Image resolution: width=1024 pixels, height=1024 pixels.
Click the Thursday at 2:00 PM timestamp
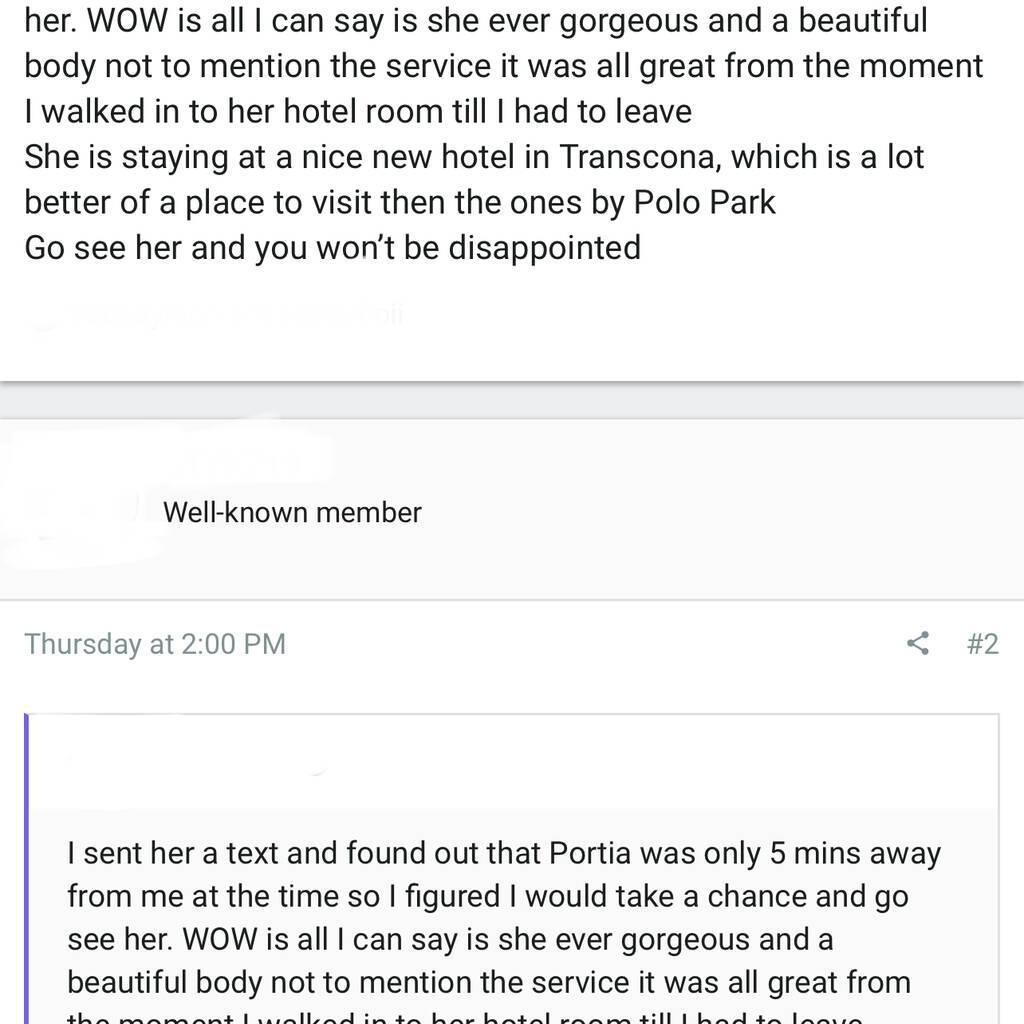(155, 643)
